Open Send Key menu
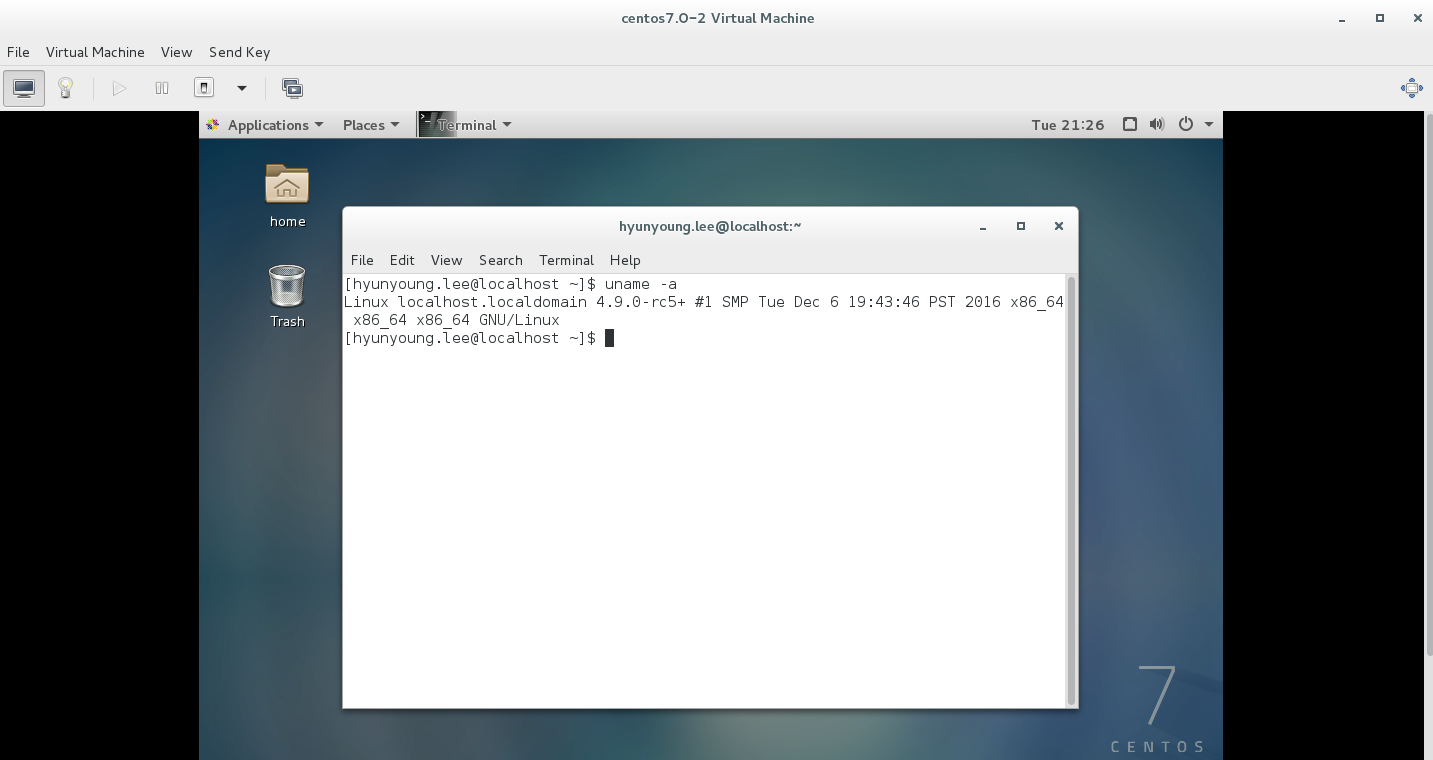1433x760 pixels. 239,52
